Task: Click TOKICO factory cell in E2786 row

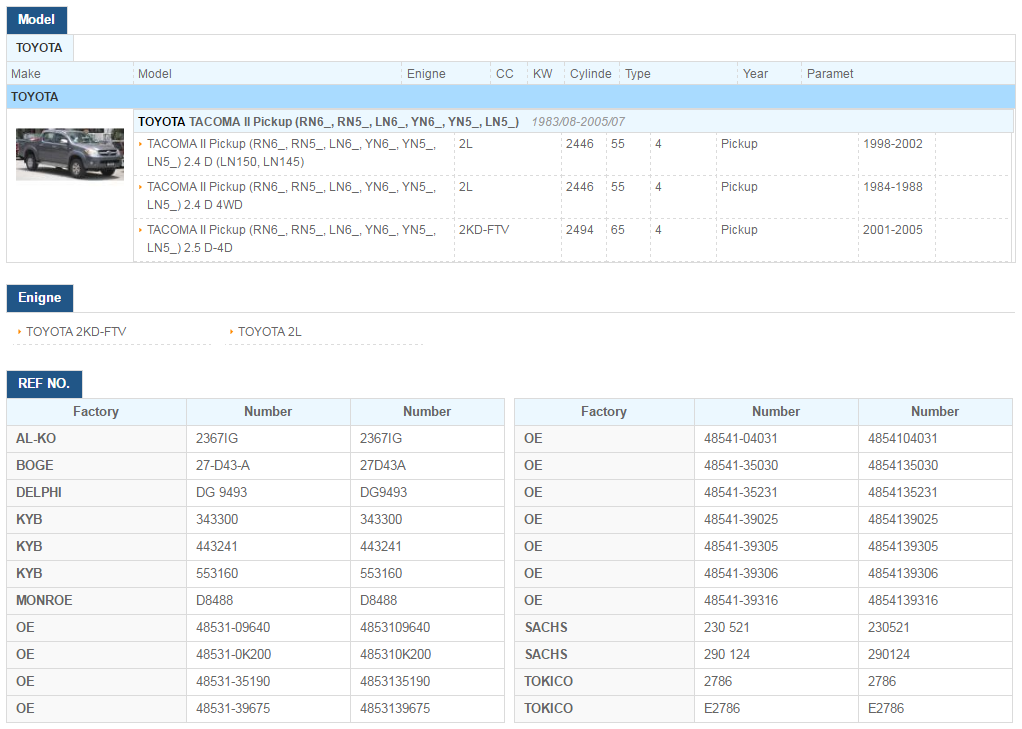Action: click(604, 708)
